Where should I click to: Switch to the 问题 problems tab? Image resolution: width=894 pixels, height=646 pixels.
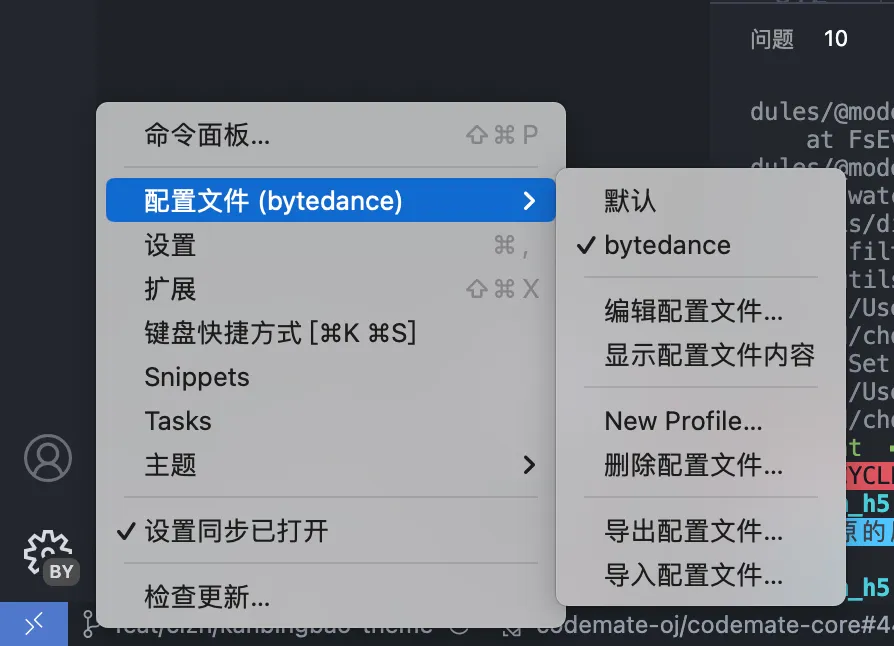click(772, 39)
